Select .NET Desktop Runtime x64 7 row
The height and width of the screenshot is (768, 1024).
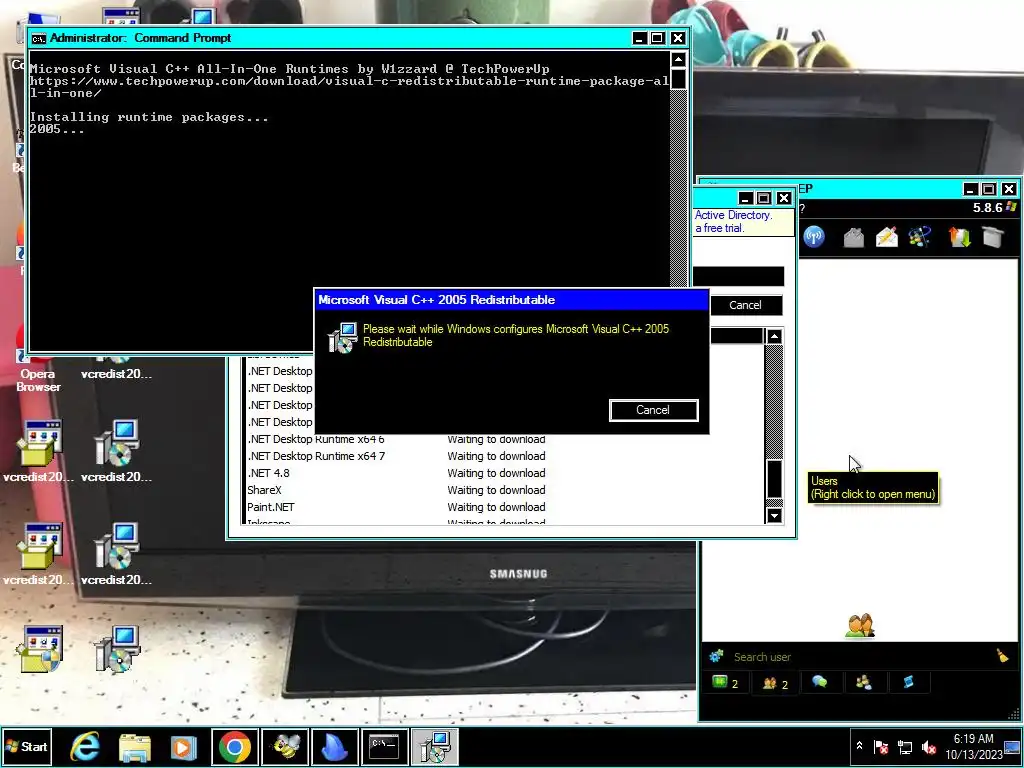pos(503,456)
